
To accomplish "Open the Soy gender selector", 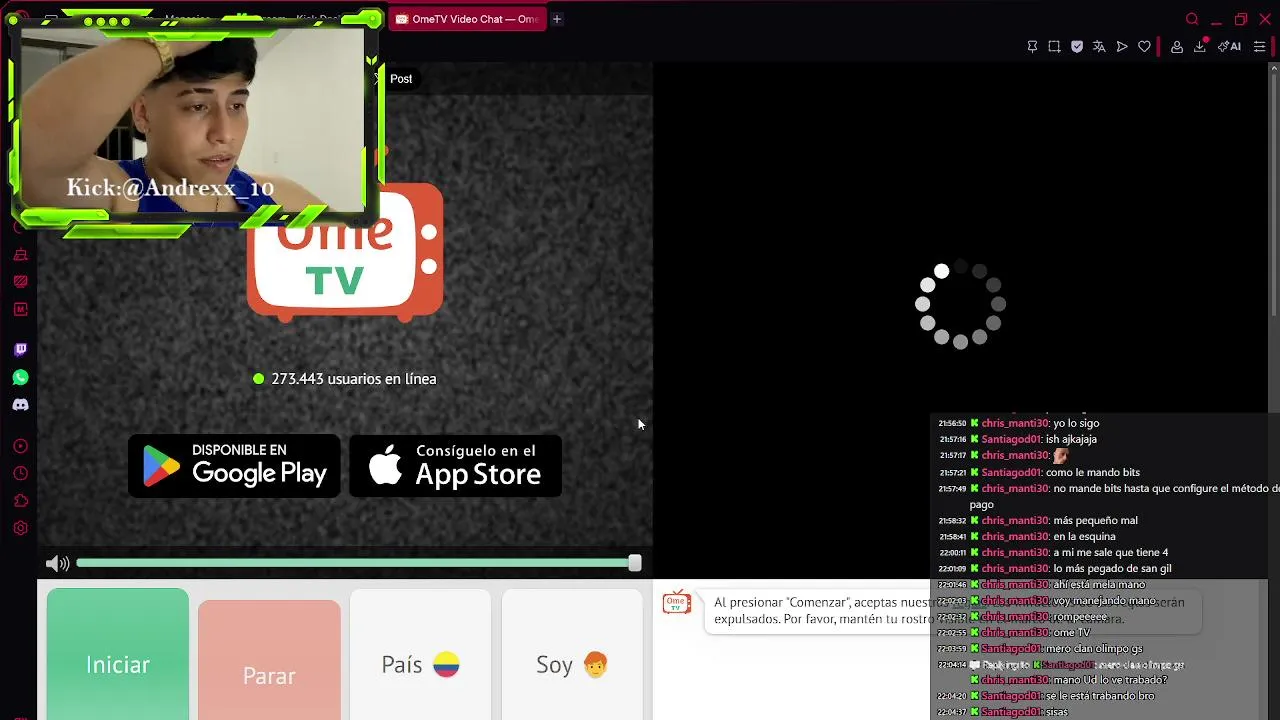I will (x=572, y=655).
